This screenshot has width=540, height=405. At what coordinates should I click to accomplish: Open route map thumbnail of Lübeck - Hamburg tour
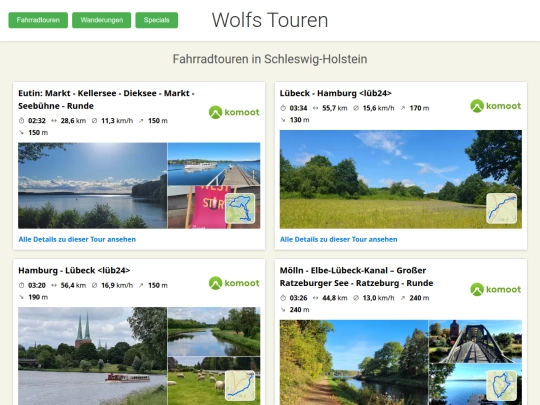click(x=501, y=208)
